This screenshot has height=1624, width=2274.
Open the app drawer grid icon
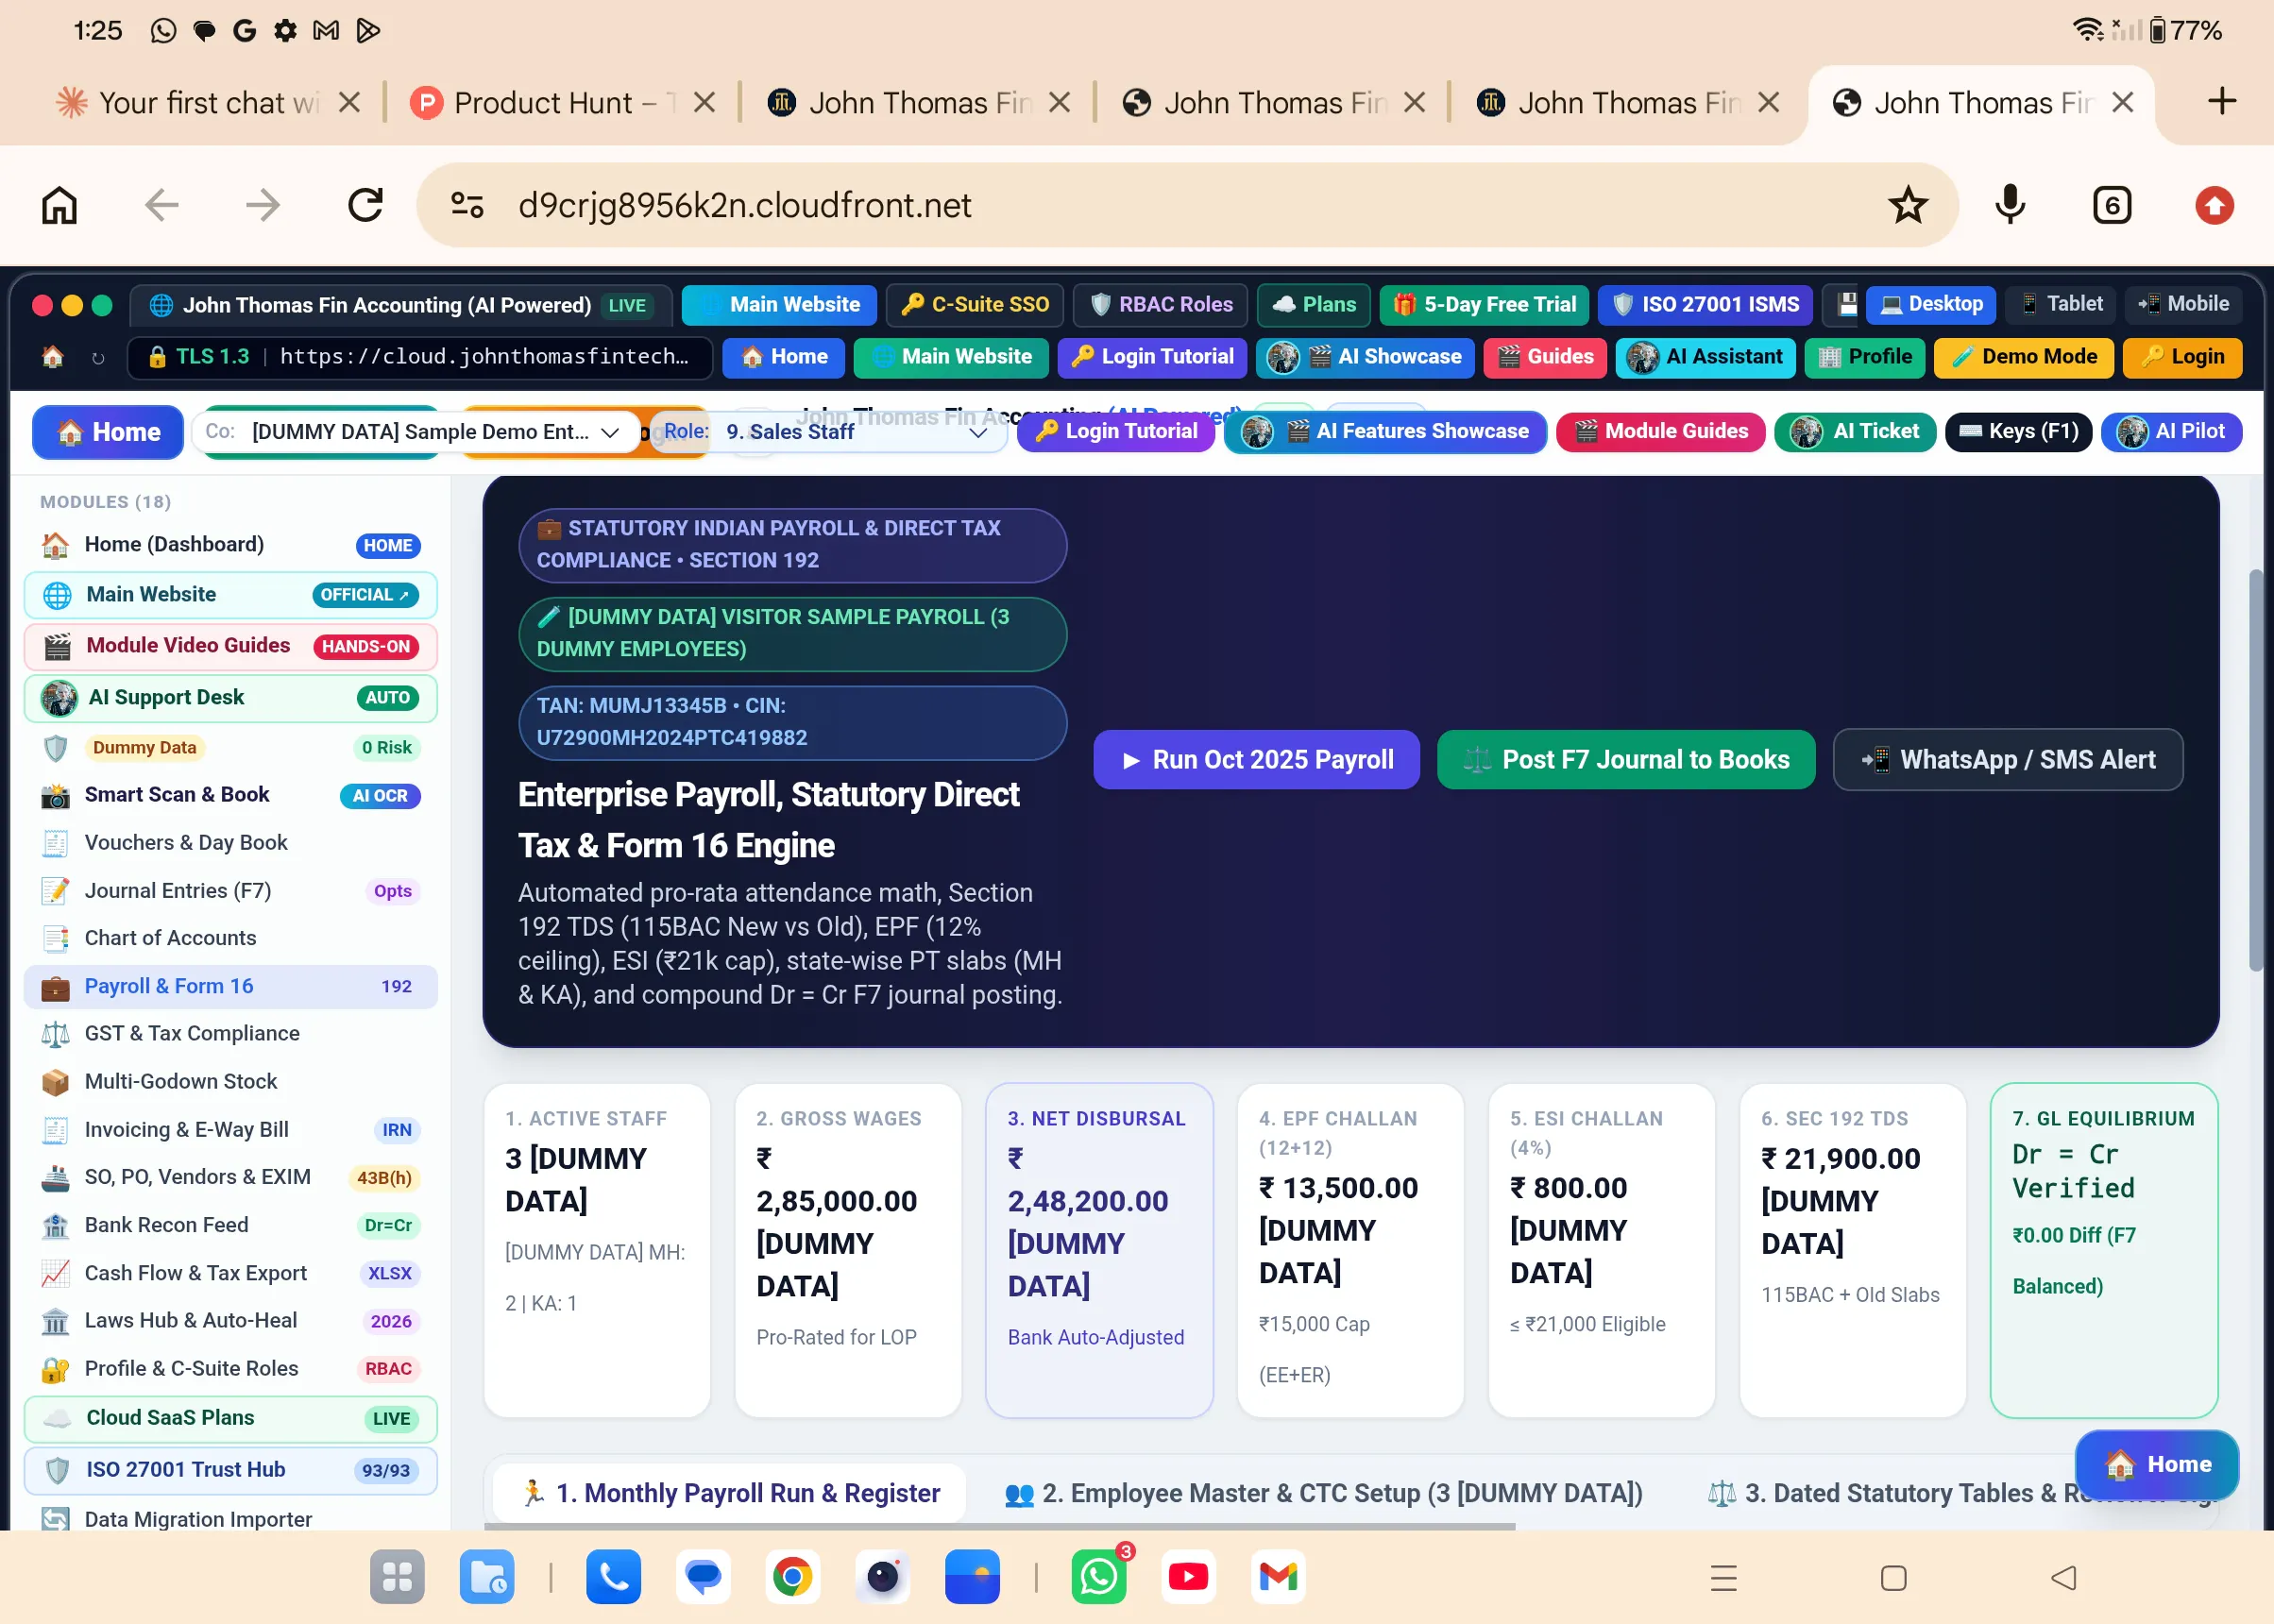tap(397, 1577)
